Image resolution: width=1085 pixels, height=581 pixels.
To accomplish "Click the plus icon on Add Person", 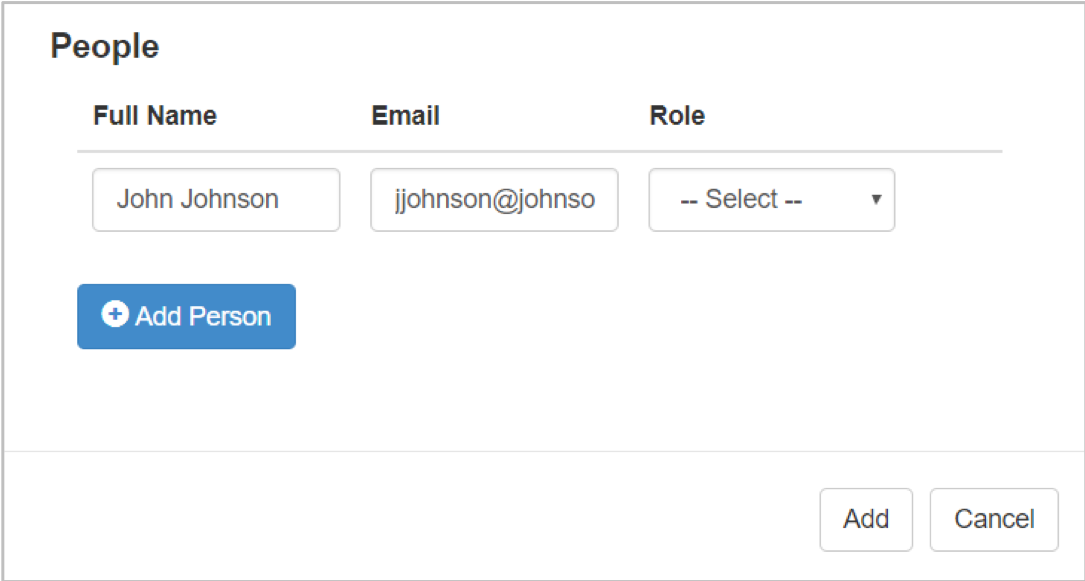I will (115, 315).
